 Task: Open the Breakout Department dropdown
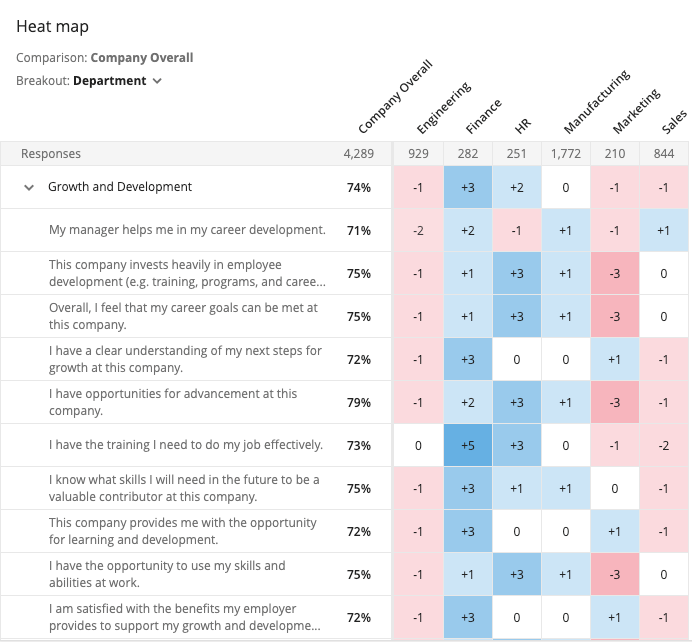(x=117, y=81)
